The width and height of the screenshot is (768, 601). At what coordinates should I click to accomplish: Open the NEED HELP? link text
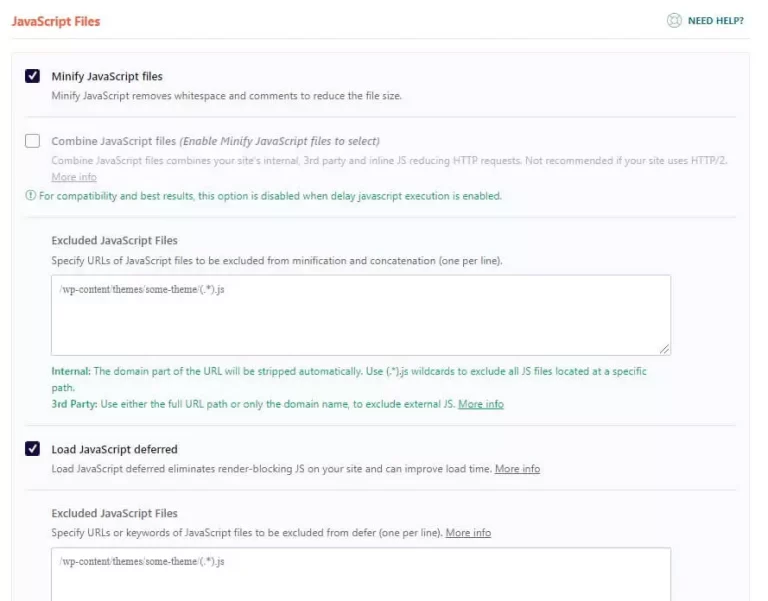tap(716, 21)
